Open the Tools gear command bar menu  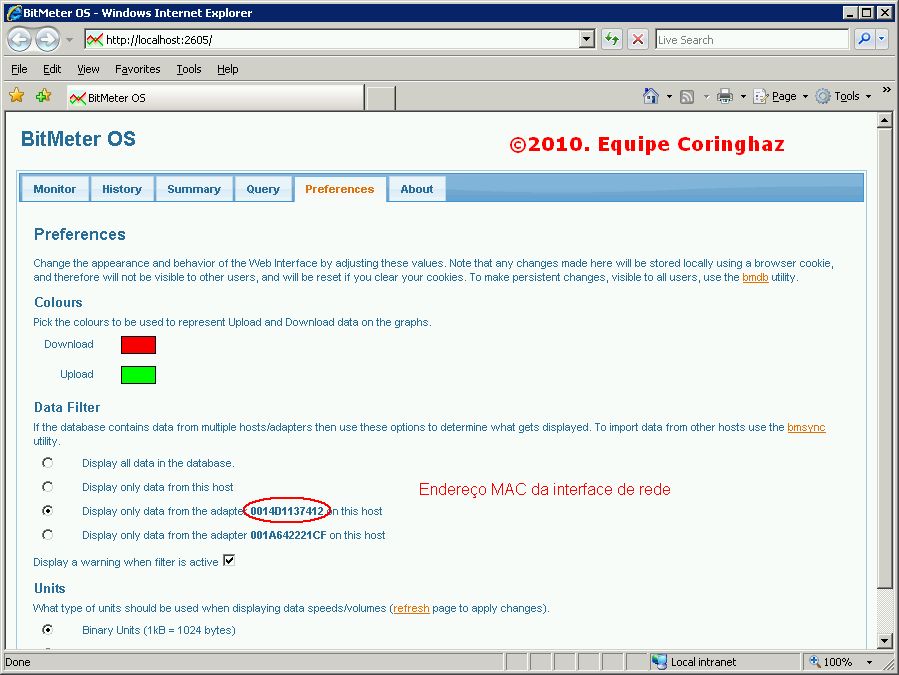[x=843, y=96]
